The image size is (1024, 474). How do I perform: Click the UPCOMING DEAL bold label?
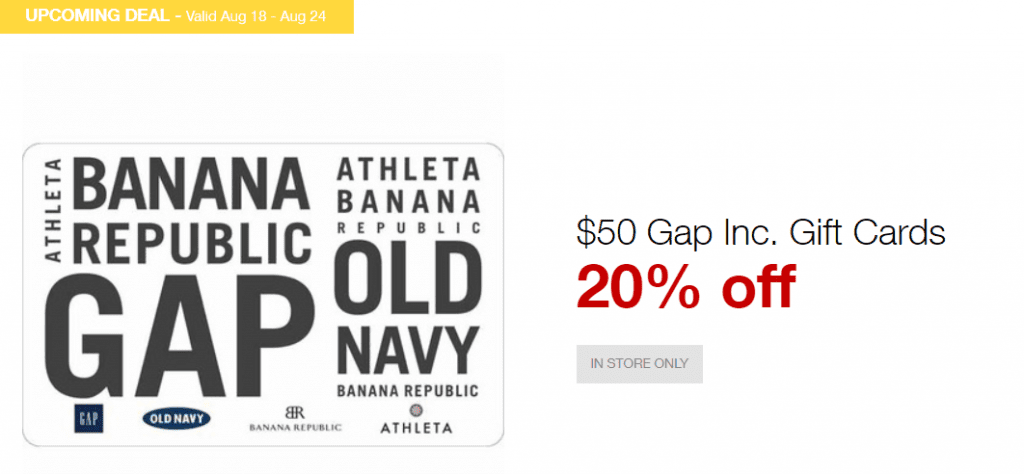pos(99,16)
